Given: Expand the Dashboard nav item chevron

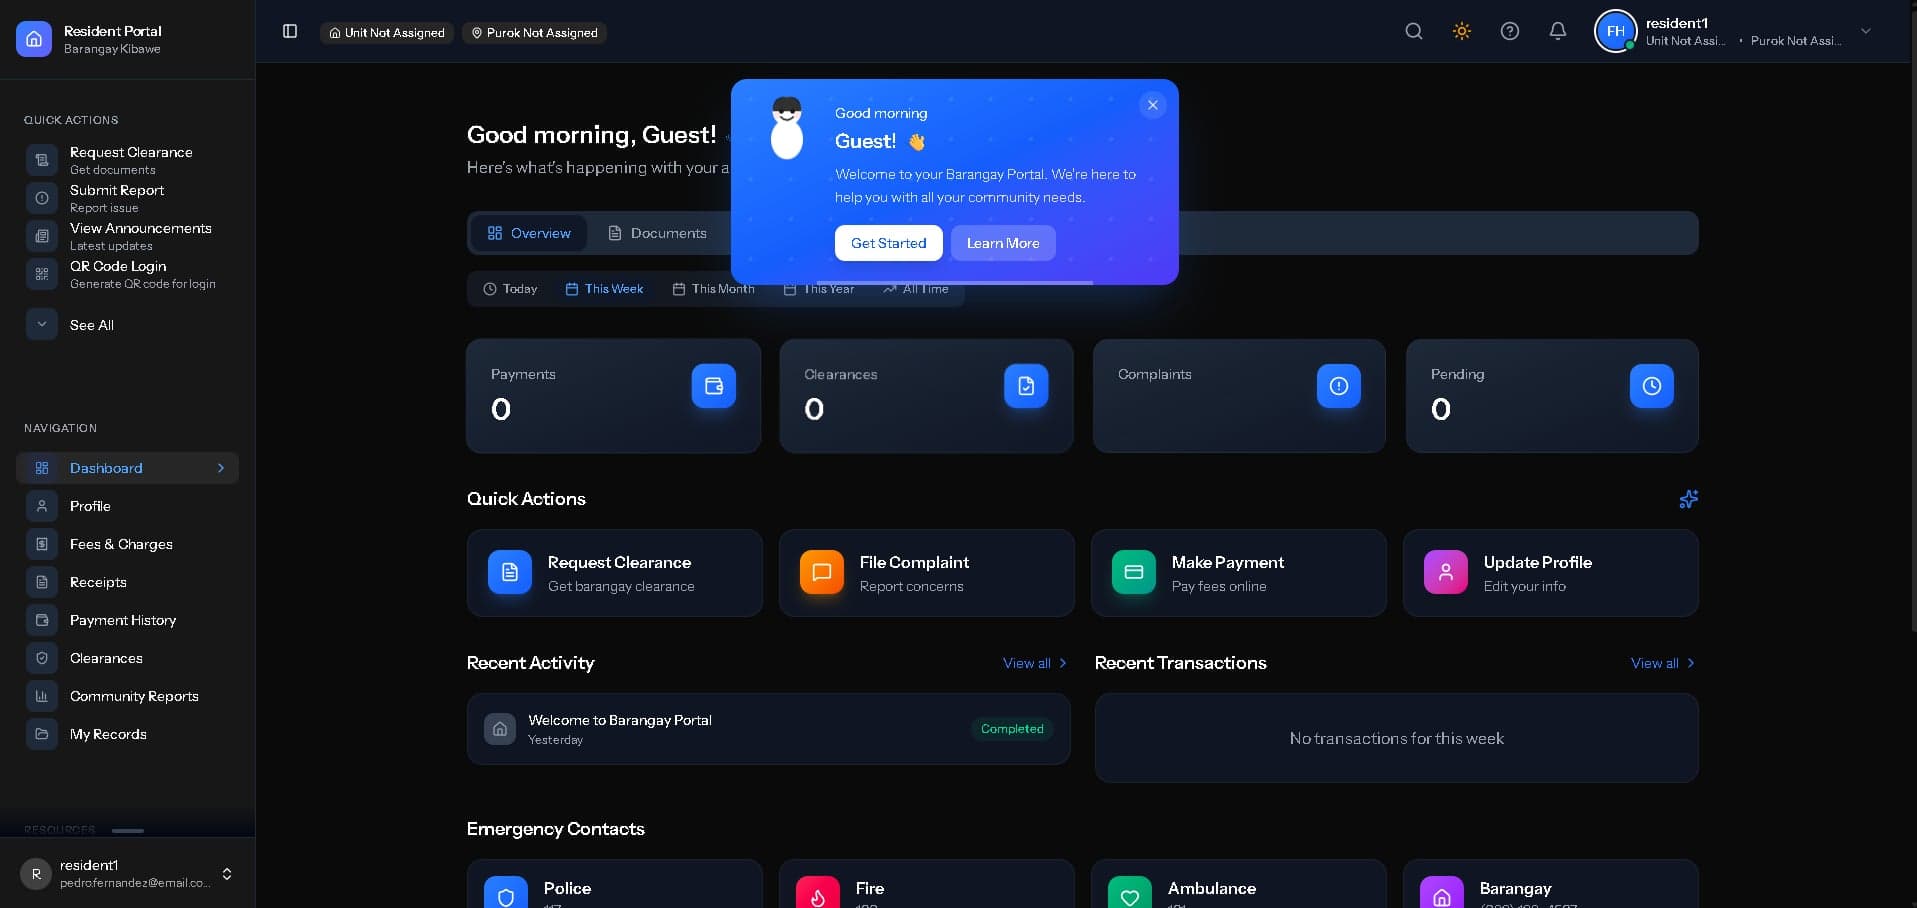Looking at the screenshot, I should click(221, 468).
